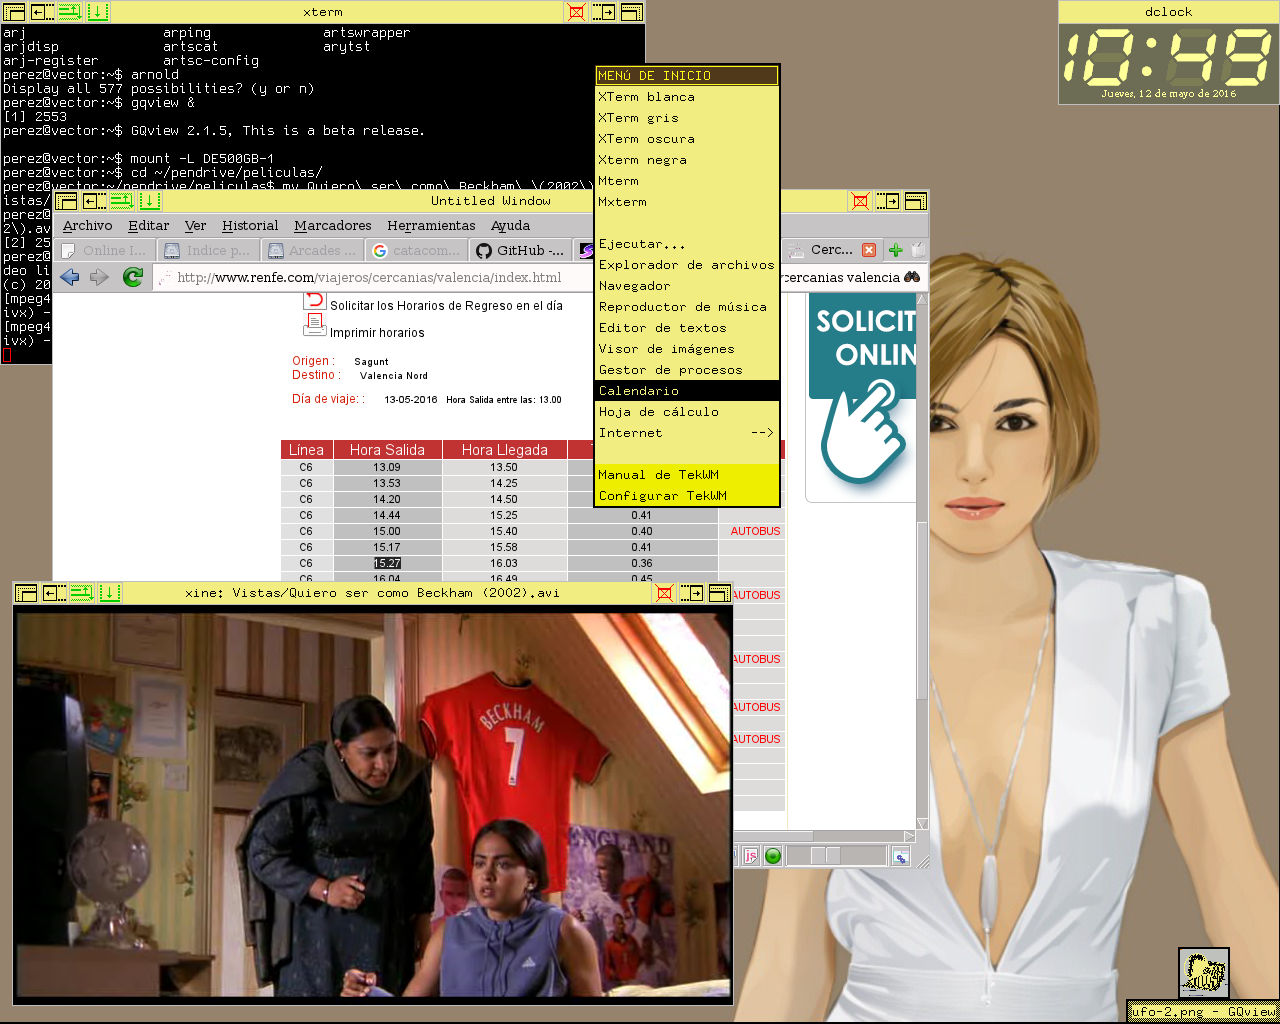Open the Archivo menu in browser
This screenshot has width=1280, height=1024.
click(x=87, y=226)
